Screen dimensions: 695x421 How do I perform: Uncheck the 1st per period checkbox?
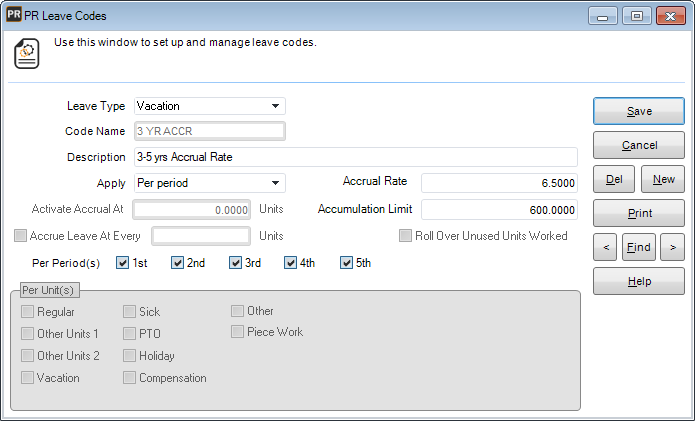pyautogui.click(x=123, y=264)
